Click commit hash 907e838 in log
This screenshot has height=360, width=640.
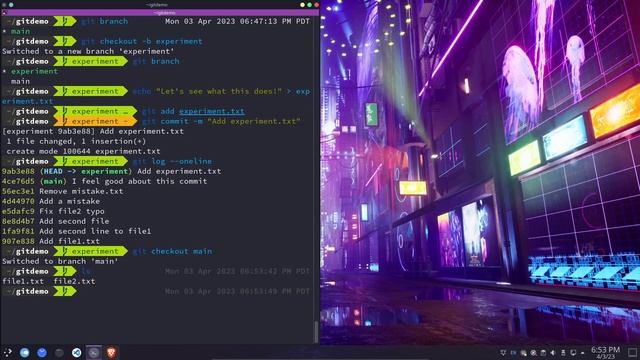pos(18,241)
